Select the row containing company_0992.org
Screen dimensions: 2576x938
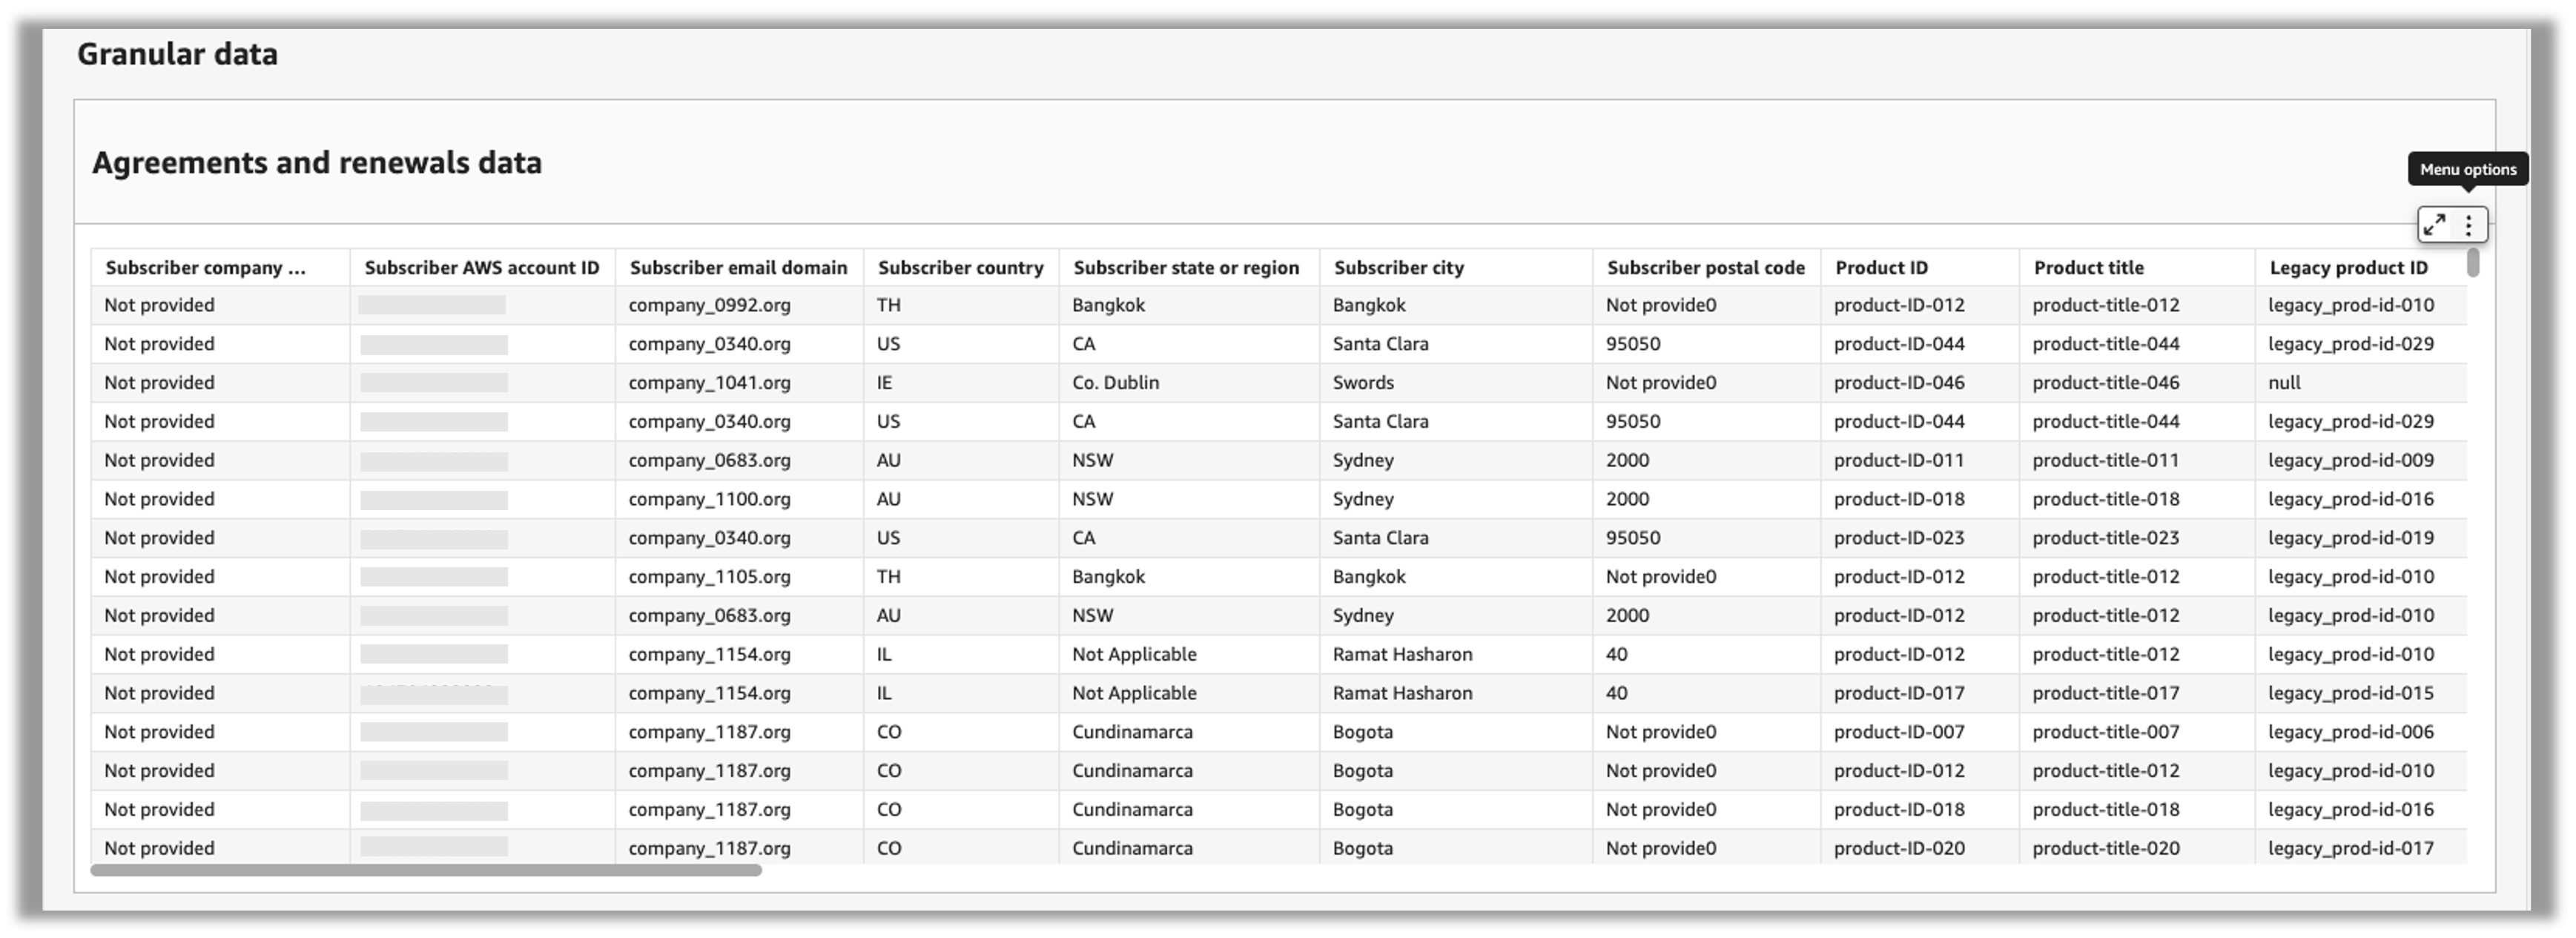pyautogui.click(x=709, y=305)
